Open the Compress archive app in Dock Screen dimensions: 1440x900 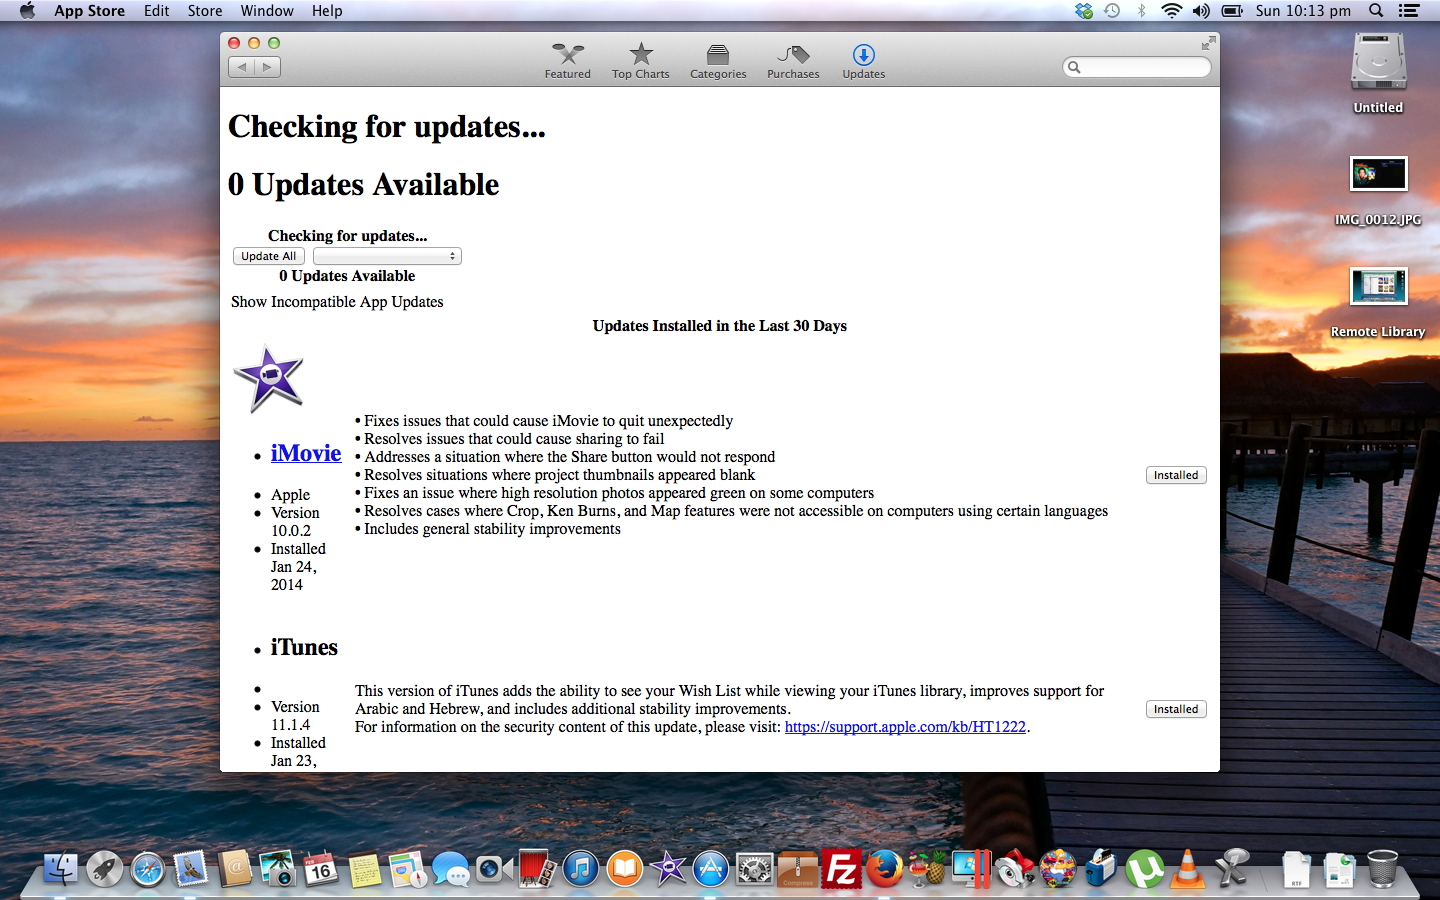point(798,868)
